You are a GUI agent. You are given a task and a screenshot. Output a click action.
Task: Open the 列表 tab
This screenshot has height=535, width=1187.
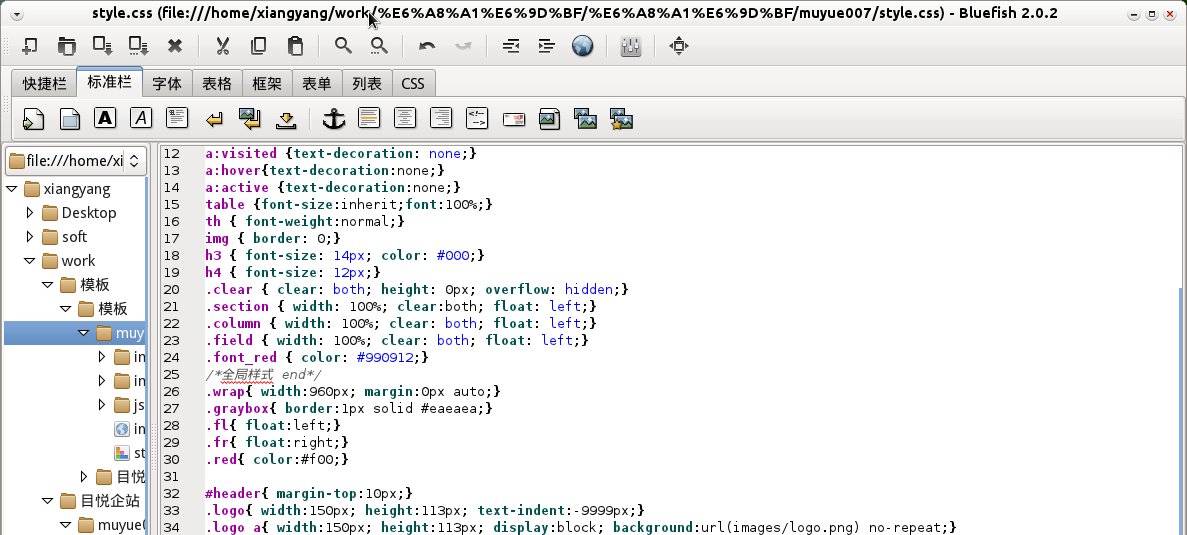click(367, 83)
